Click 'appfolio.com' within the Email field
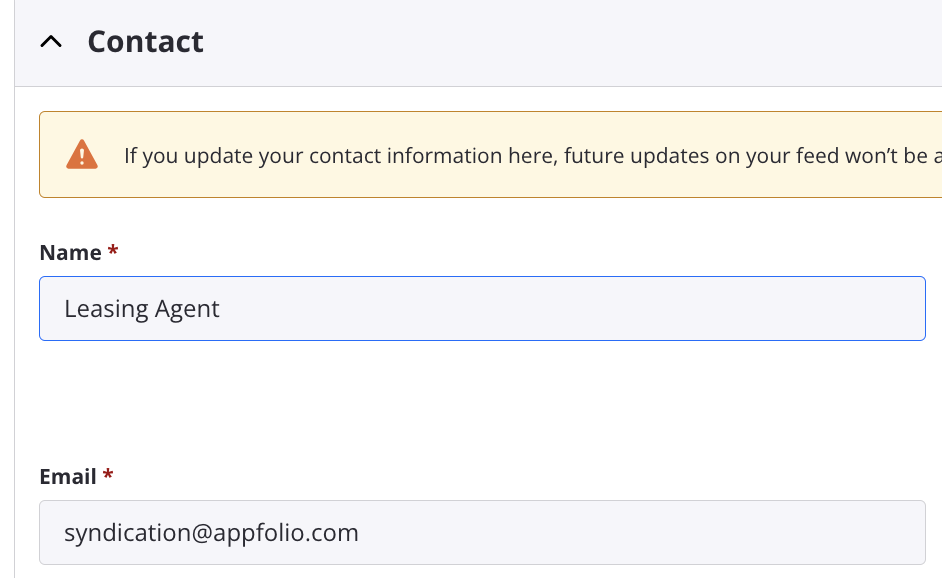The height and width of the screenshot is (578, 942). click(285, 533)
